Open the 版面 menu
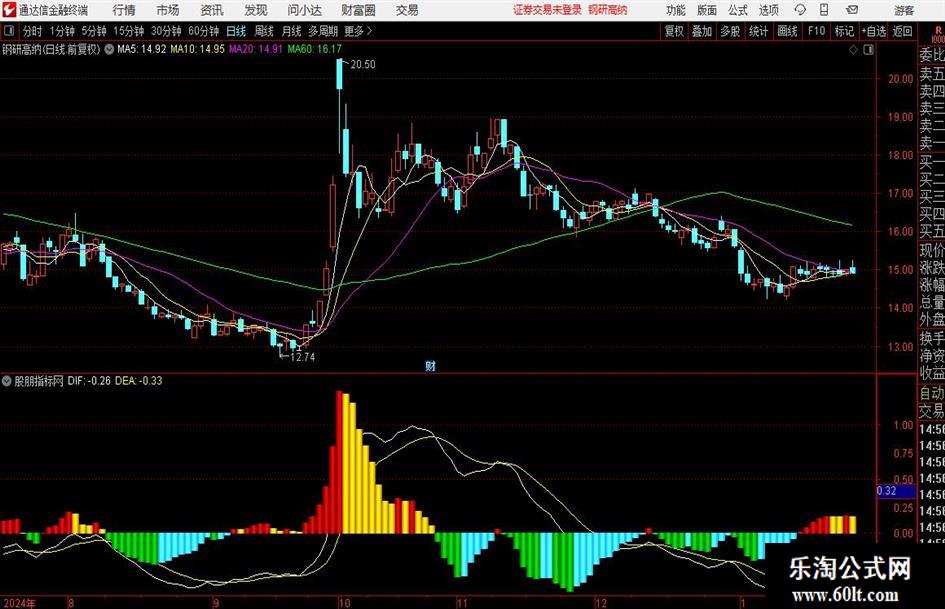The width and height of the screenshot is (945, 609). pos(706,10)
